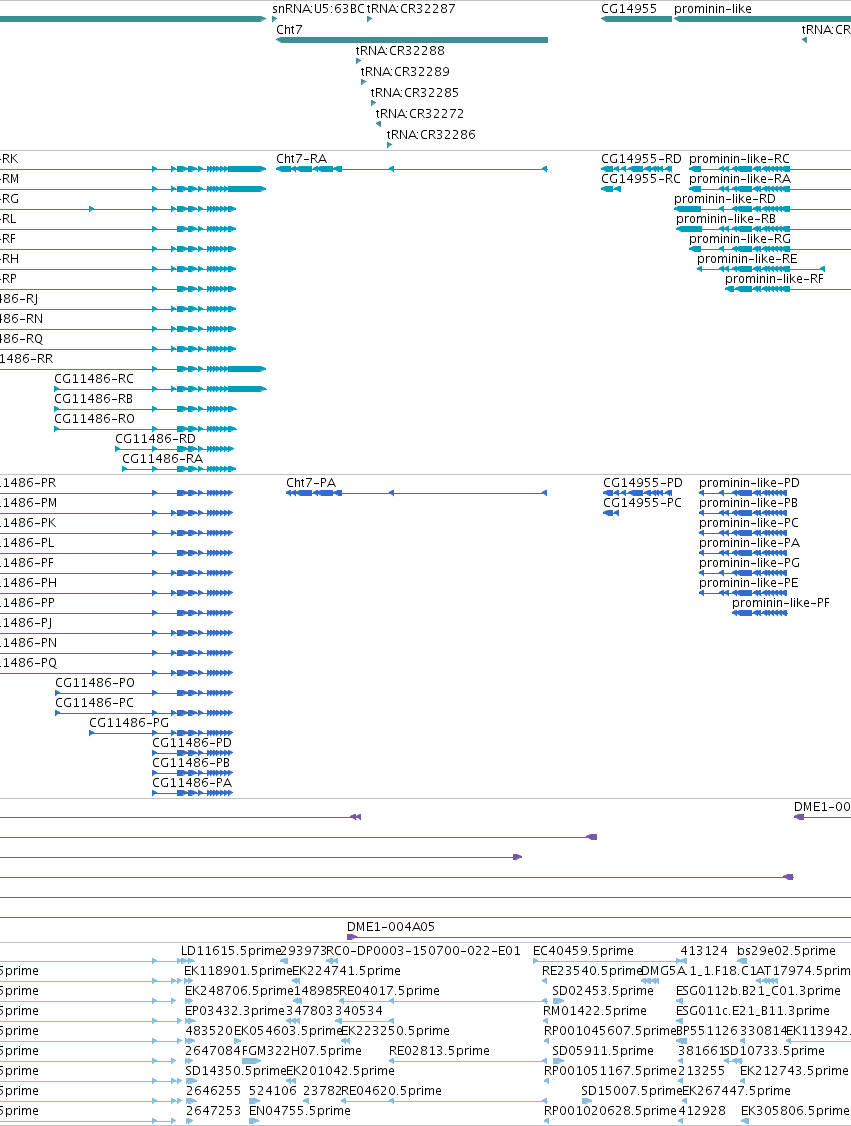Click tRNA:CR32286 label
Screen dimensions: 851x1126
click(x=431, y=134)
